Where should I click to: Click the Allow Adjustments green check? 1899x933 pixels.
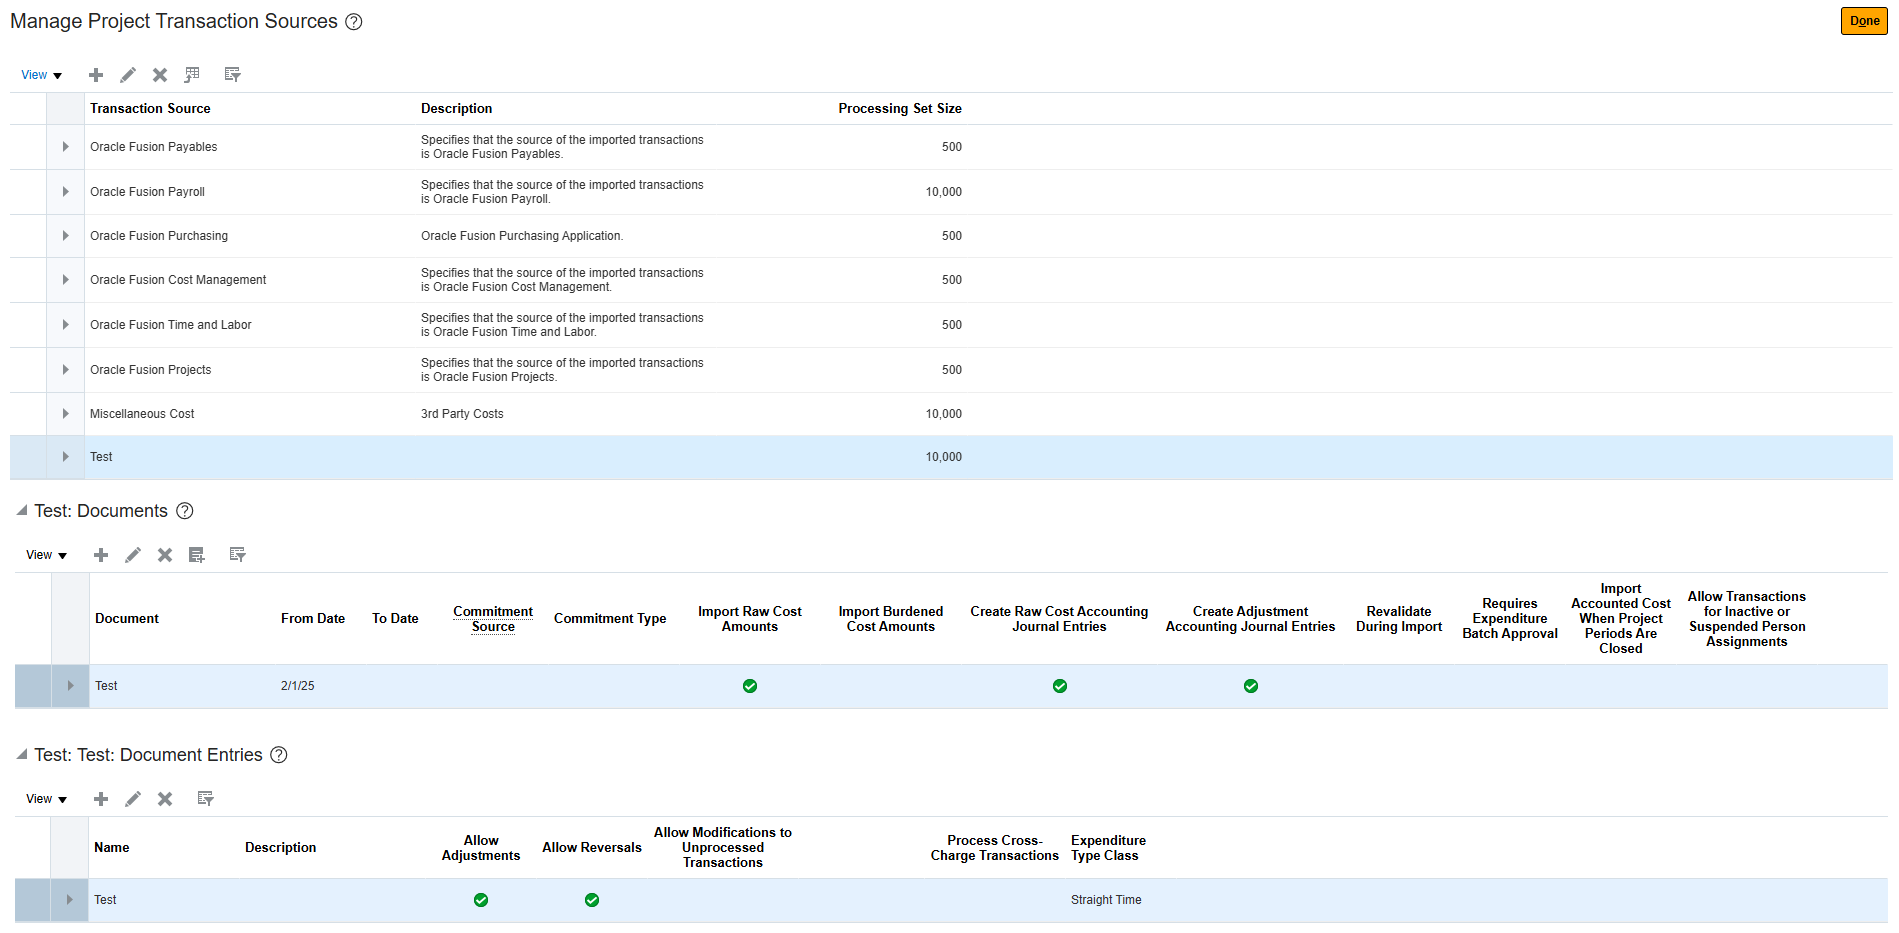[481, 900]
